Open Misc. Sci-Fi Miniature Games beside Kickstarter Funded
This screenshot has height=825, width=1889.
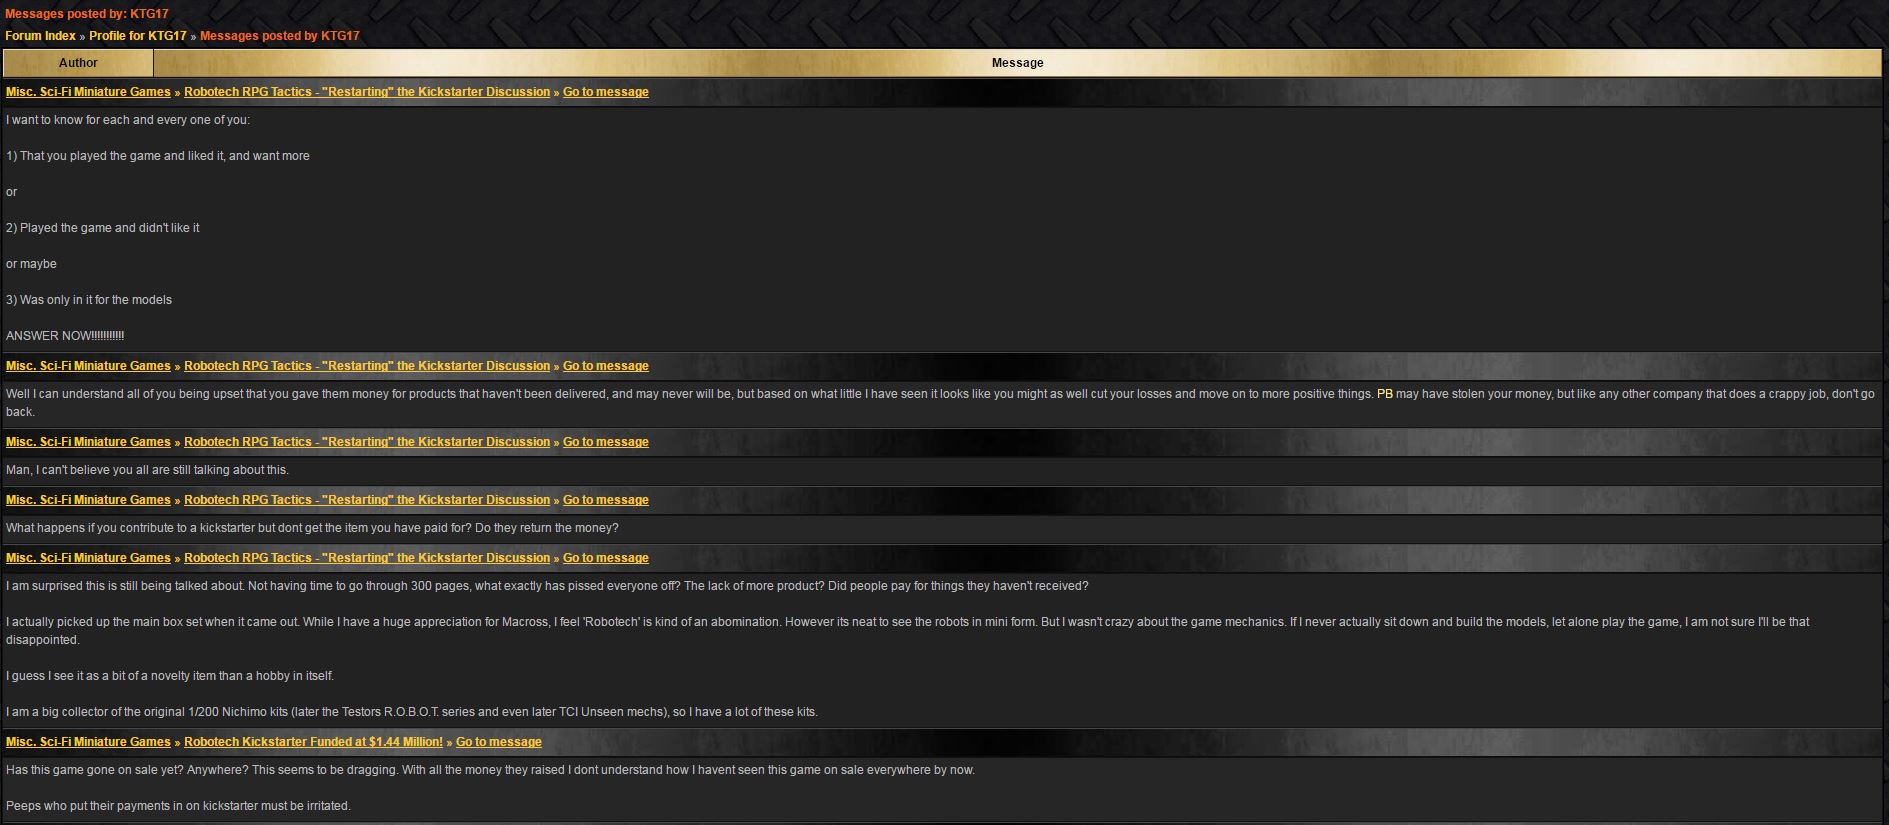click(88, 742)
